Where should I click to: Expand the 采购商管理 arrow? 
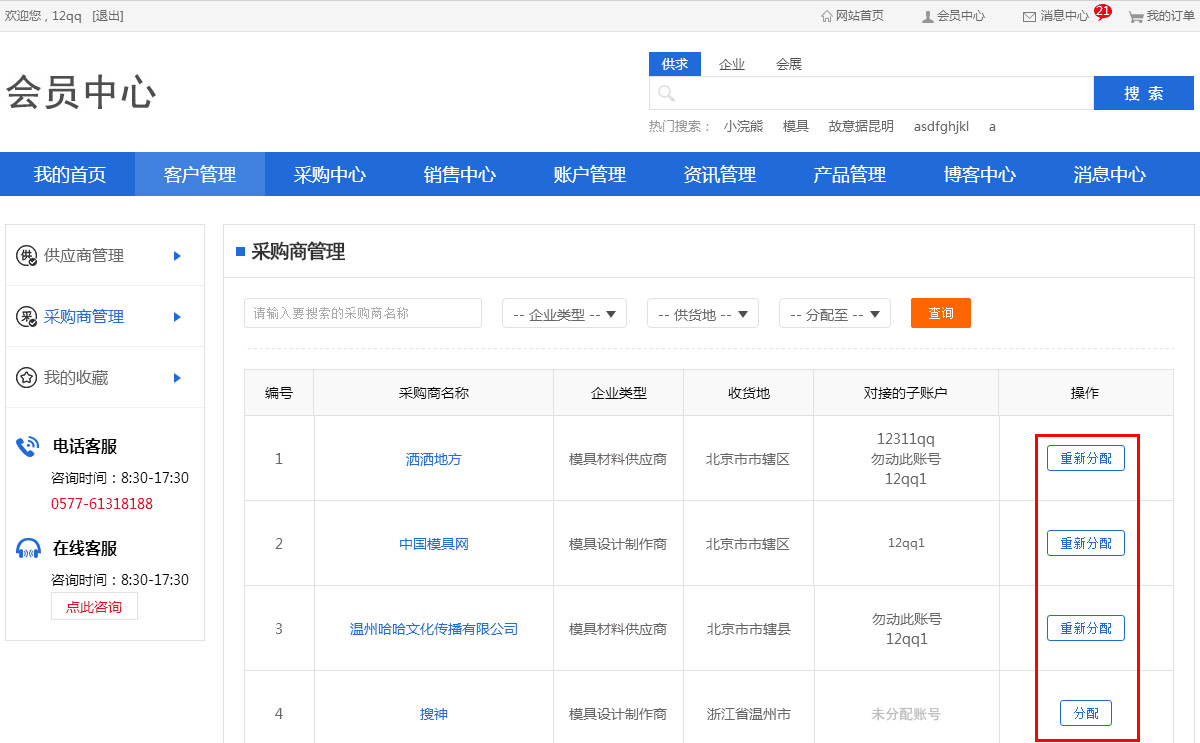pos(177,317)
